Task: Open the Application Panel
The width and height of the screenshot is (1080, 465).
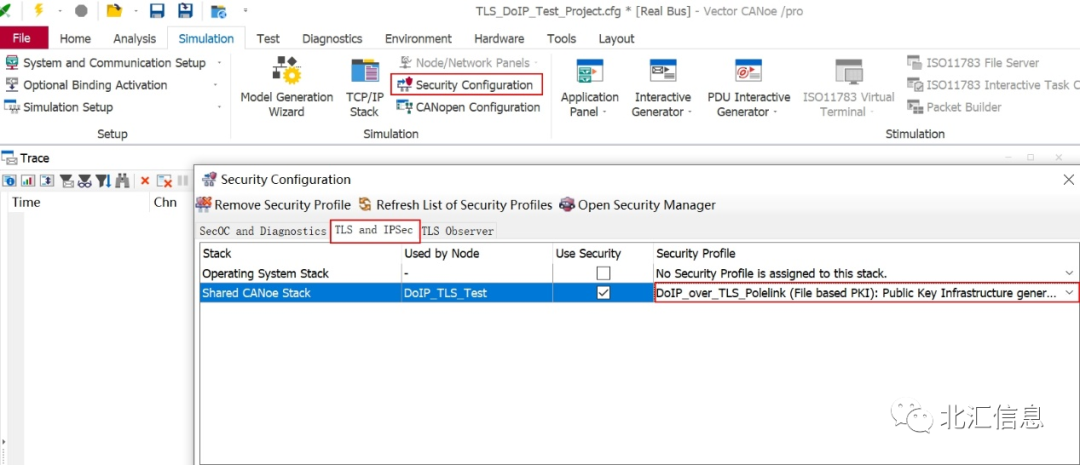Action: pos(589,86)
